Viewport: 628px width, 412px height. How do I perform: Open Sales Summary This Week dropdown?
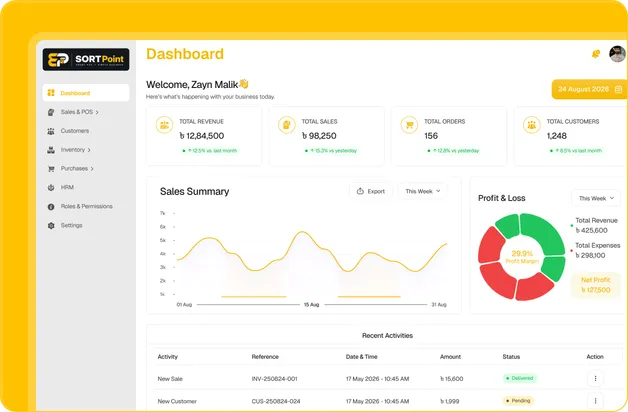click(423, 191)
